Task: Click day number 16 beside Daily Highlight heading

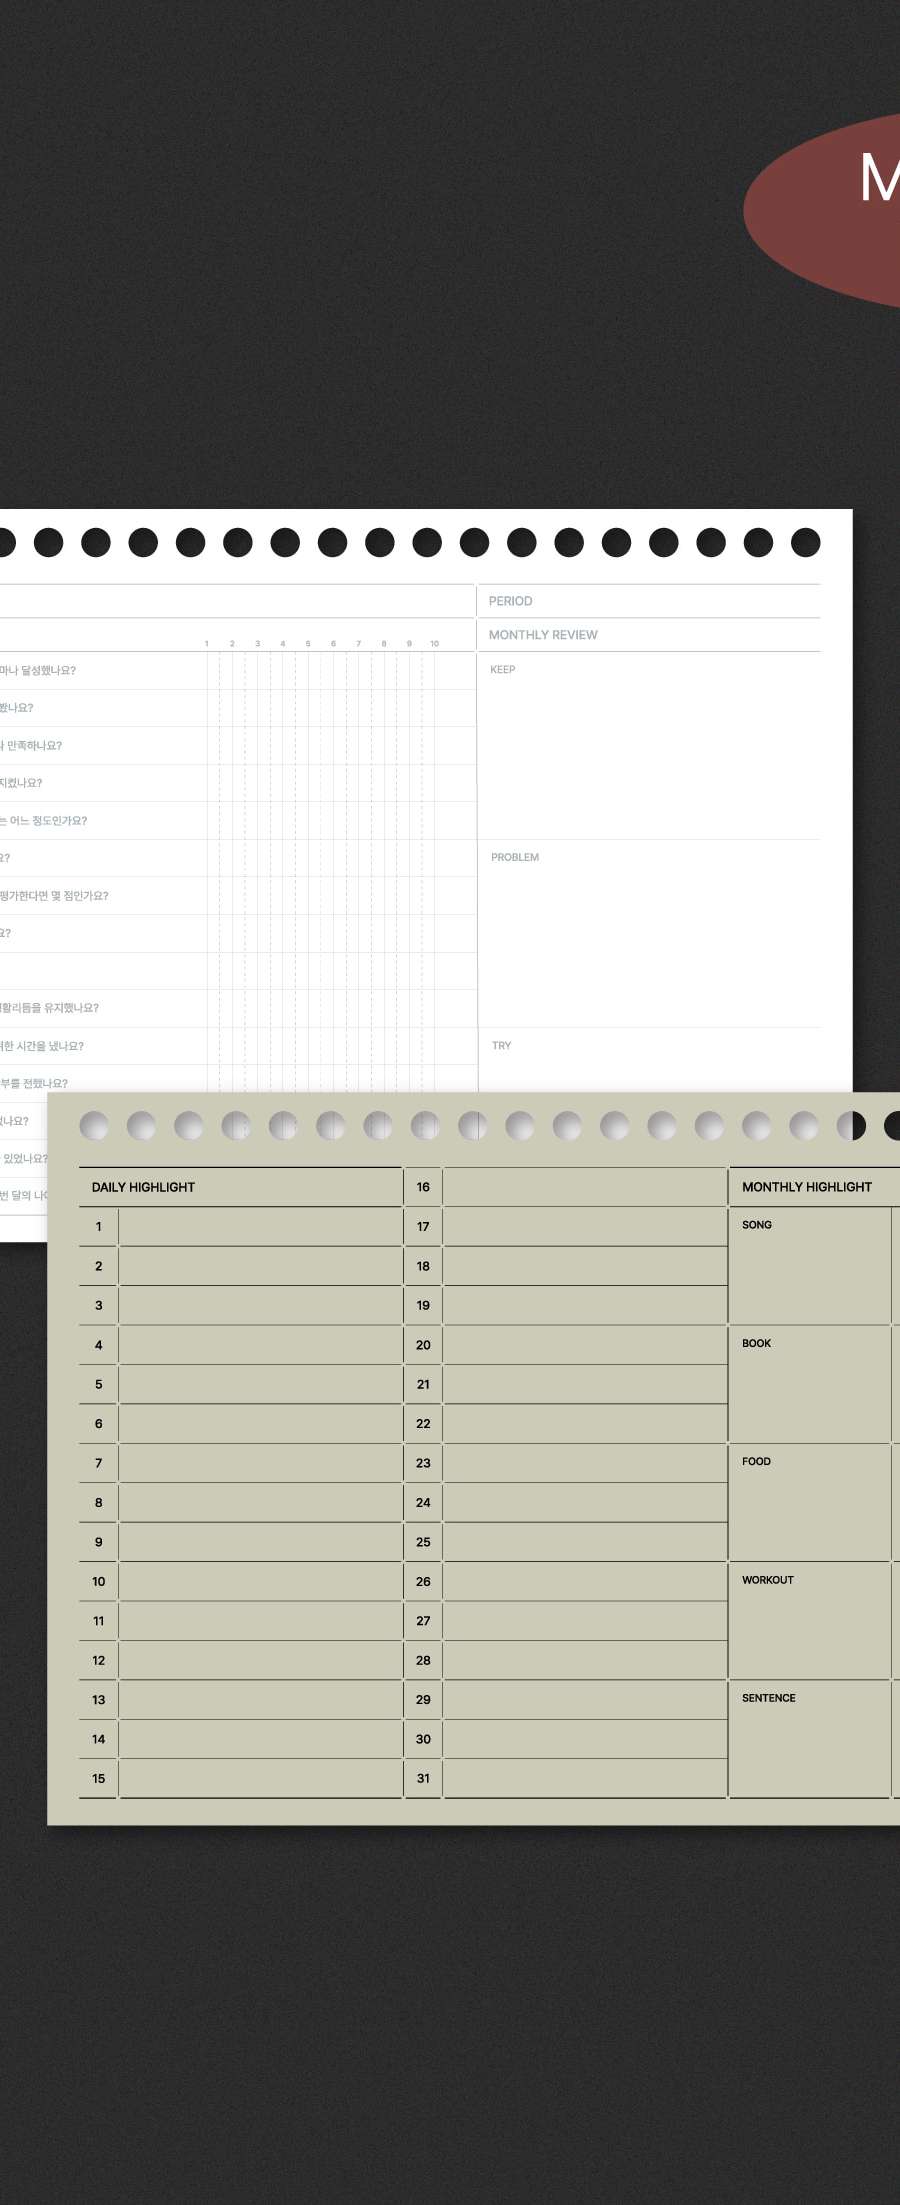Action: point(423,1187)
